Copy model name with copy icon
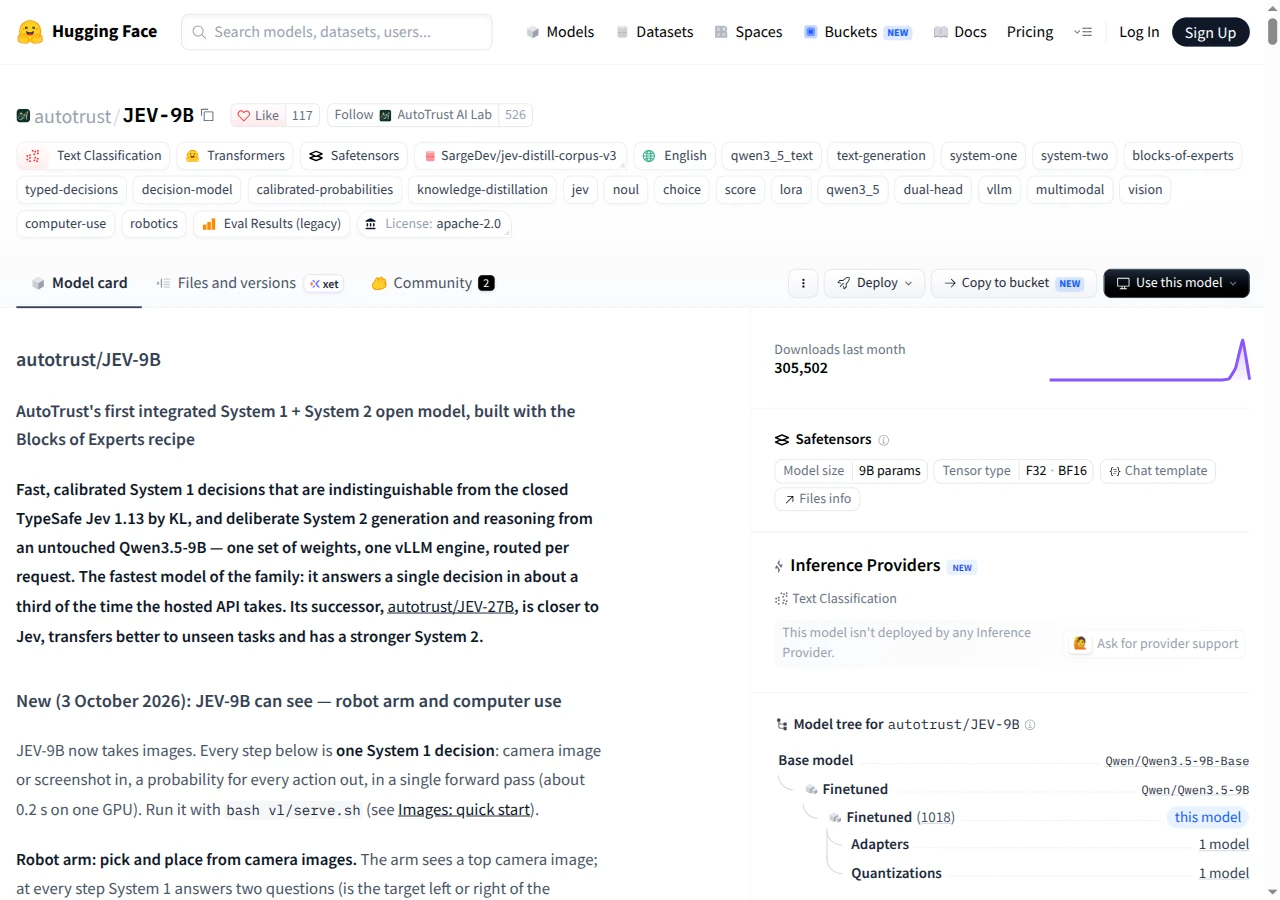This screenshot has height=900, width=1280. [208, 115]
